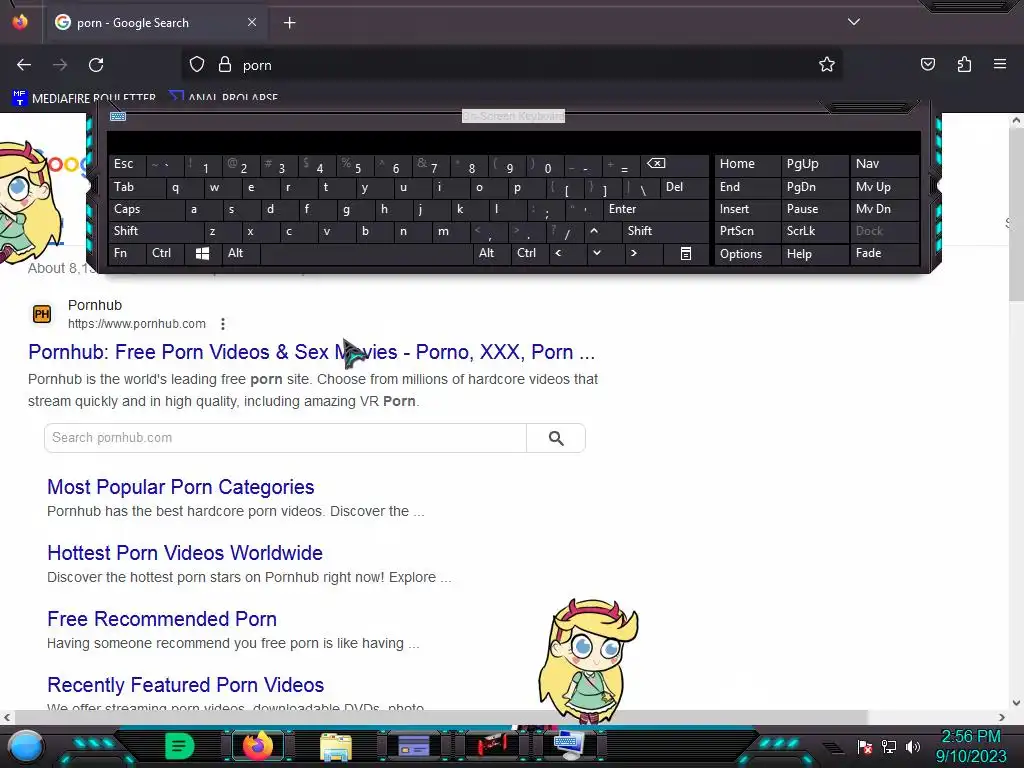Click the Help key on keyboard
The width and height of the screenshot is (1024, 768).
(x=814, y=254)
